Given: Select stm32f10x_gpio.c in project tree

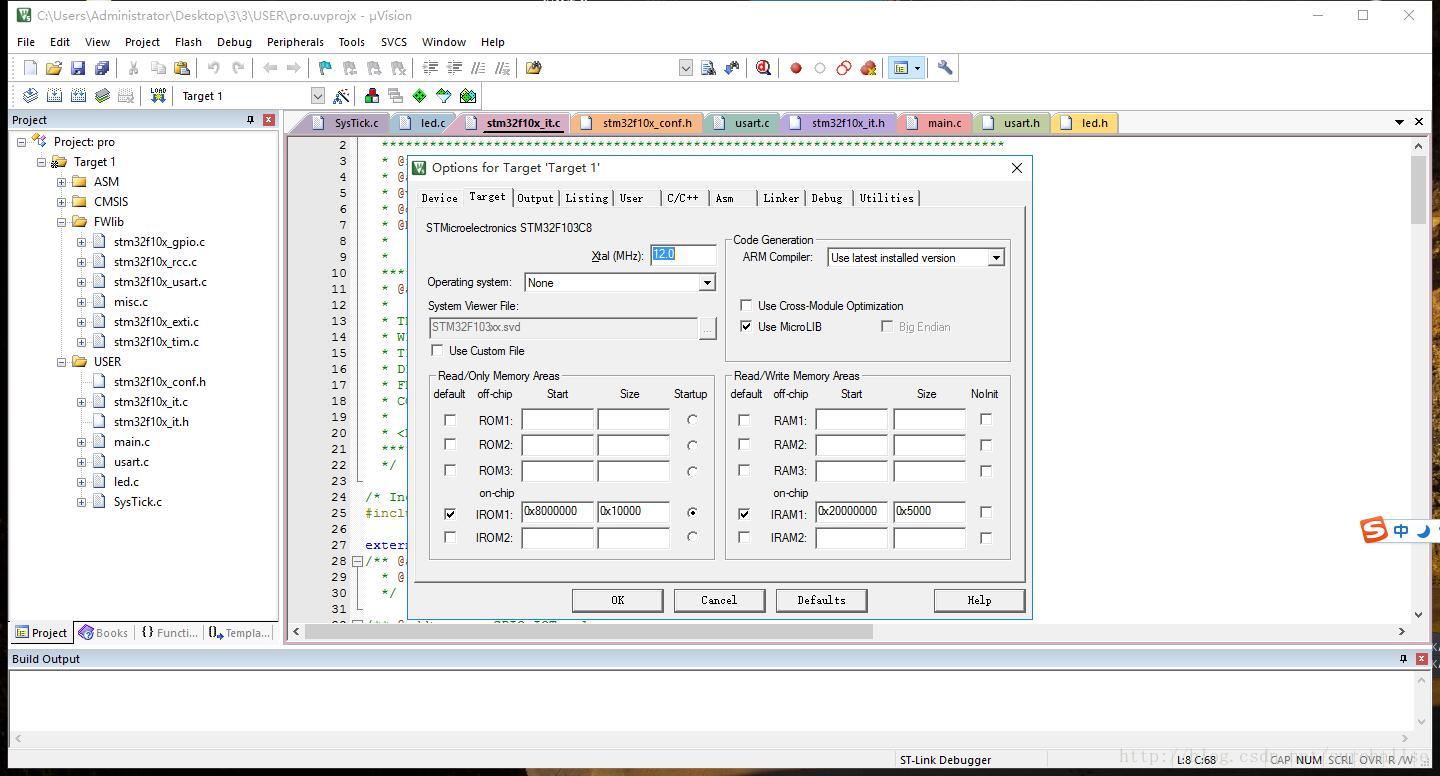Looking at the screenshot, I should click(x=158, y=242).
